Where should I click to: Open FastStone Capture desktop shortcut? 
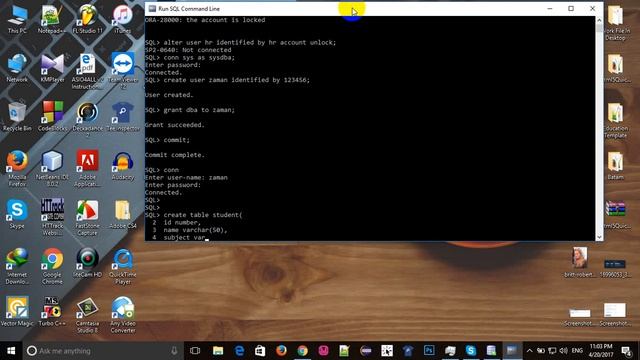click(87, 218)
